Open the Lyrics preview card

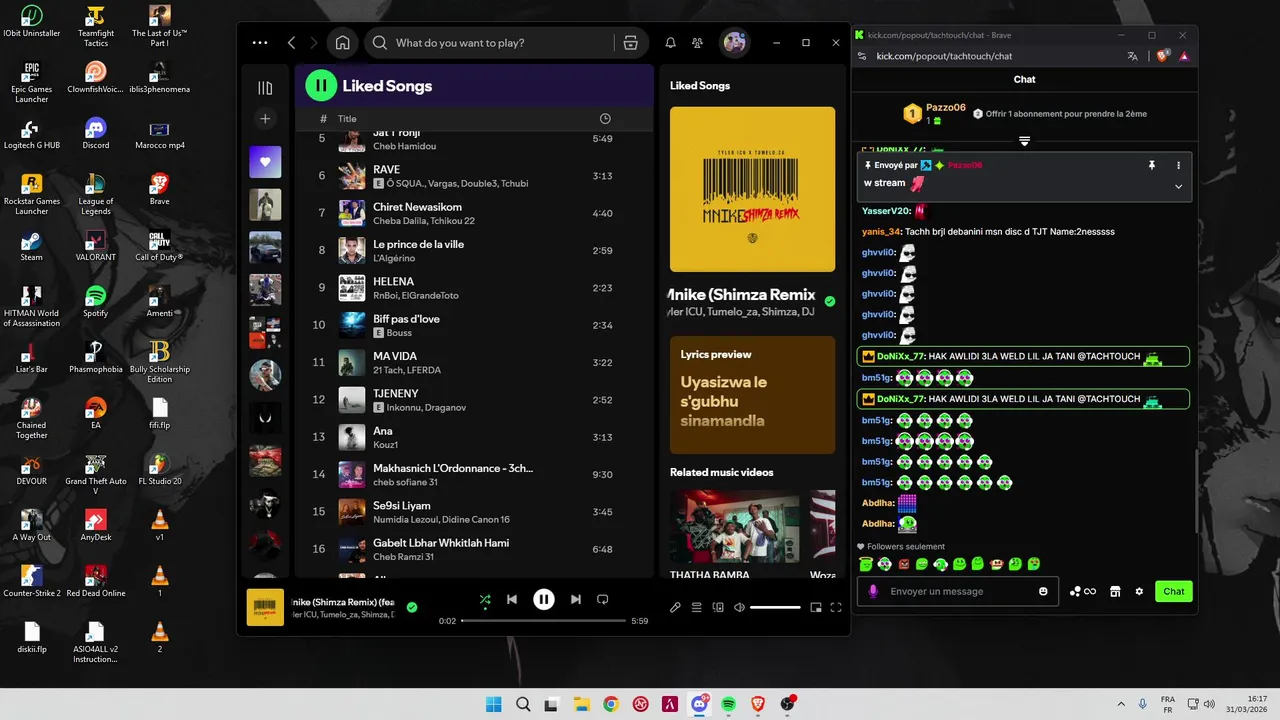(x=752, y=395)
